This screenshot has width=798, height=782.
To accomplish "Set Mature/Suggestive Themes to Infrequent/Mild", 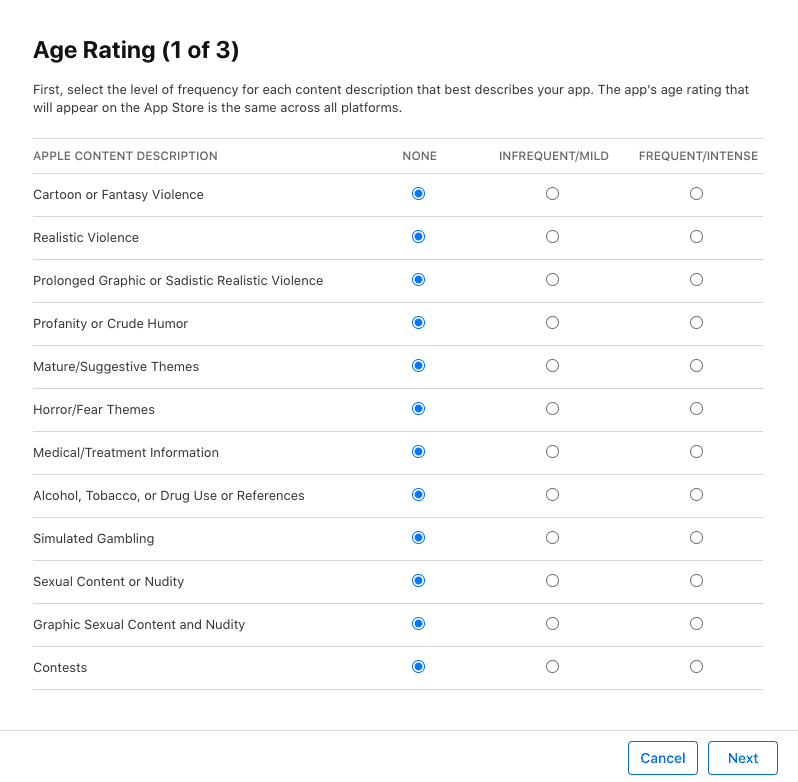I will (x=552, y=366).
